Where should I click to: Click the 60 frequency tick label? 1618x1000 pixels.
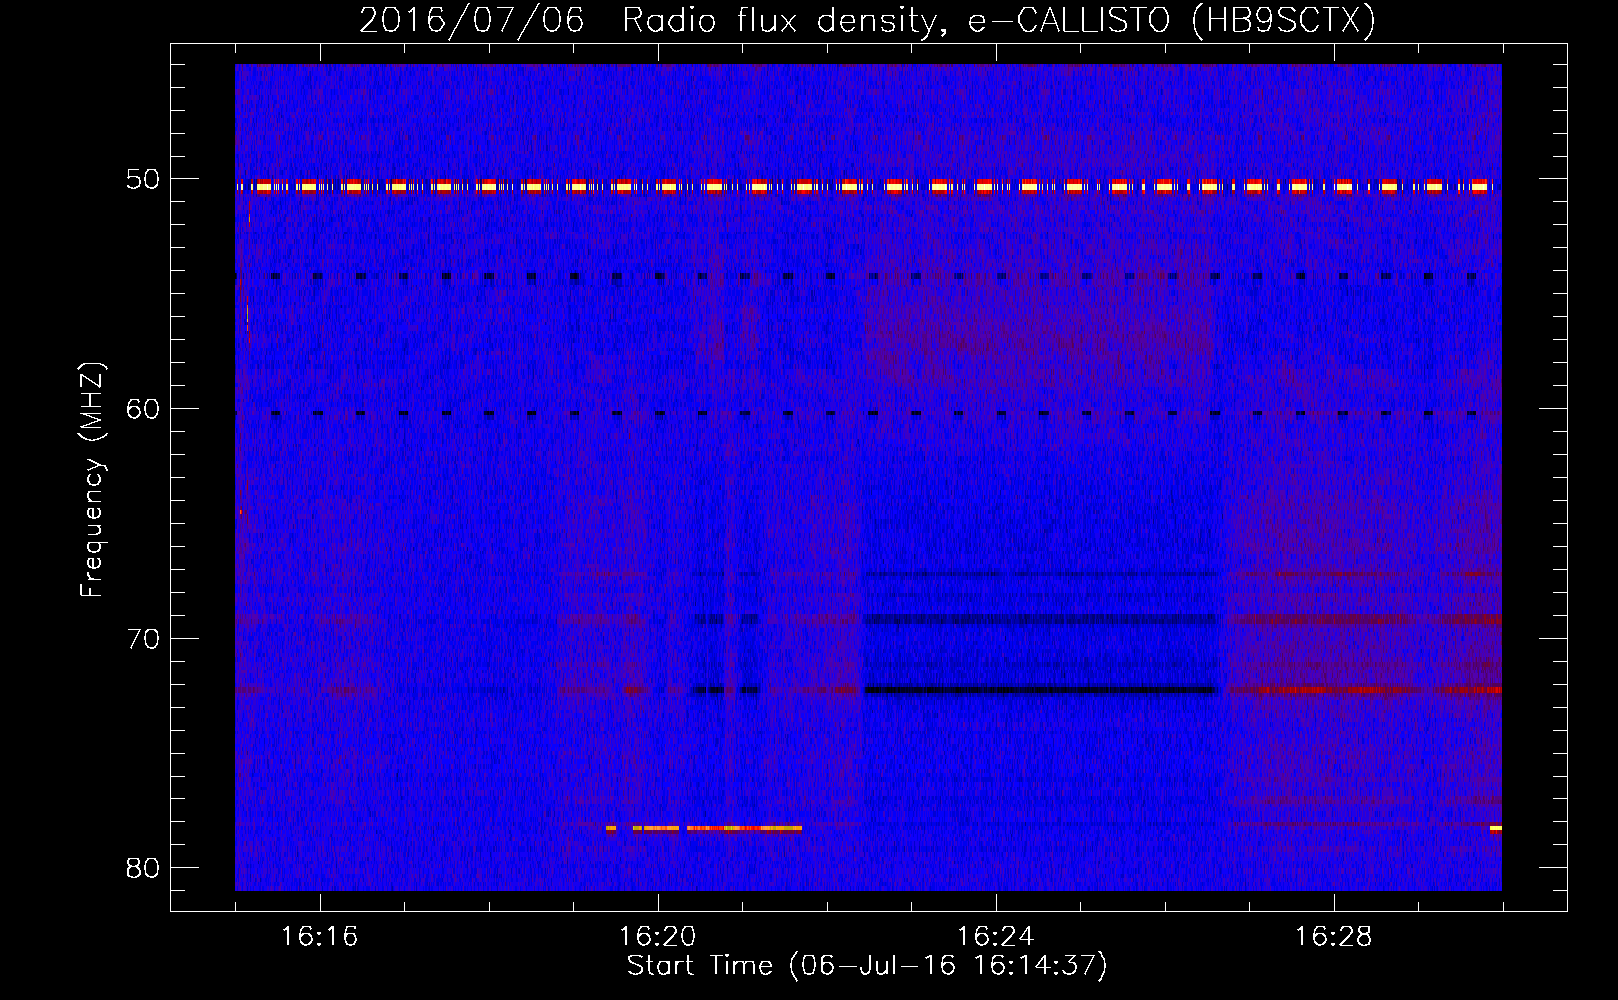[x=143, y=409]
